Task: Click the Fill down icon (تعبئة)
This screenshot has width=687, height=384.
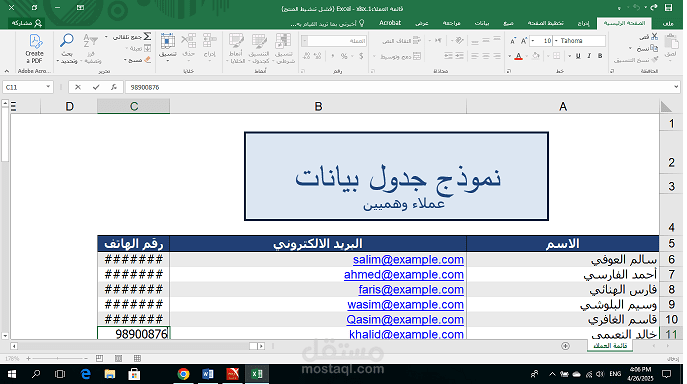Action: pyautogui.click(x=147, y=48)
